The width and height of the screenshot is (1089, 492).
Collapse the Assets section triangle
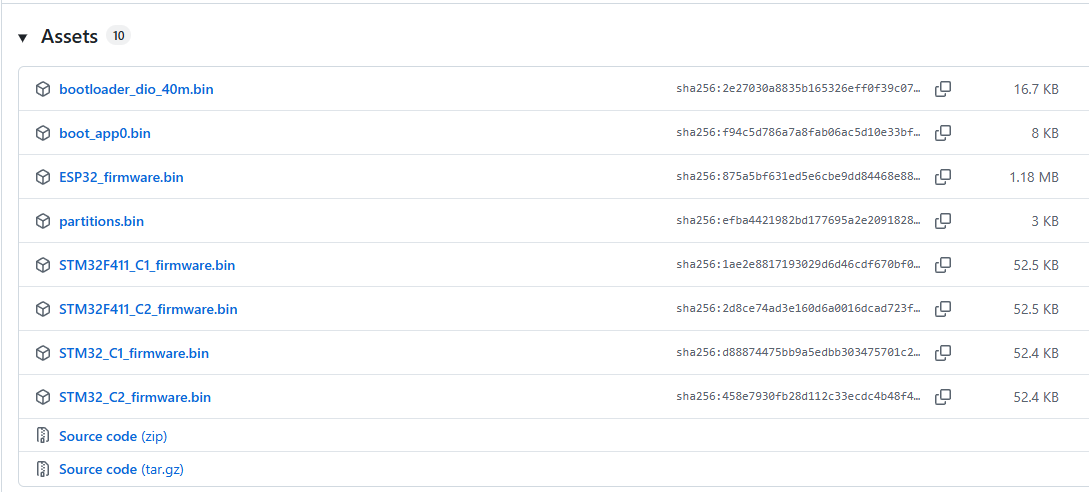[x=23, y=38]
